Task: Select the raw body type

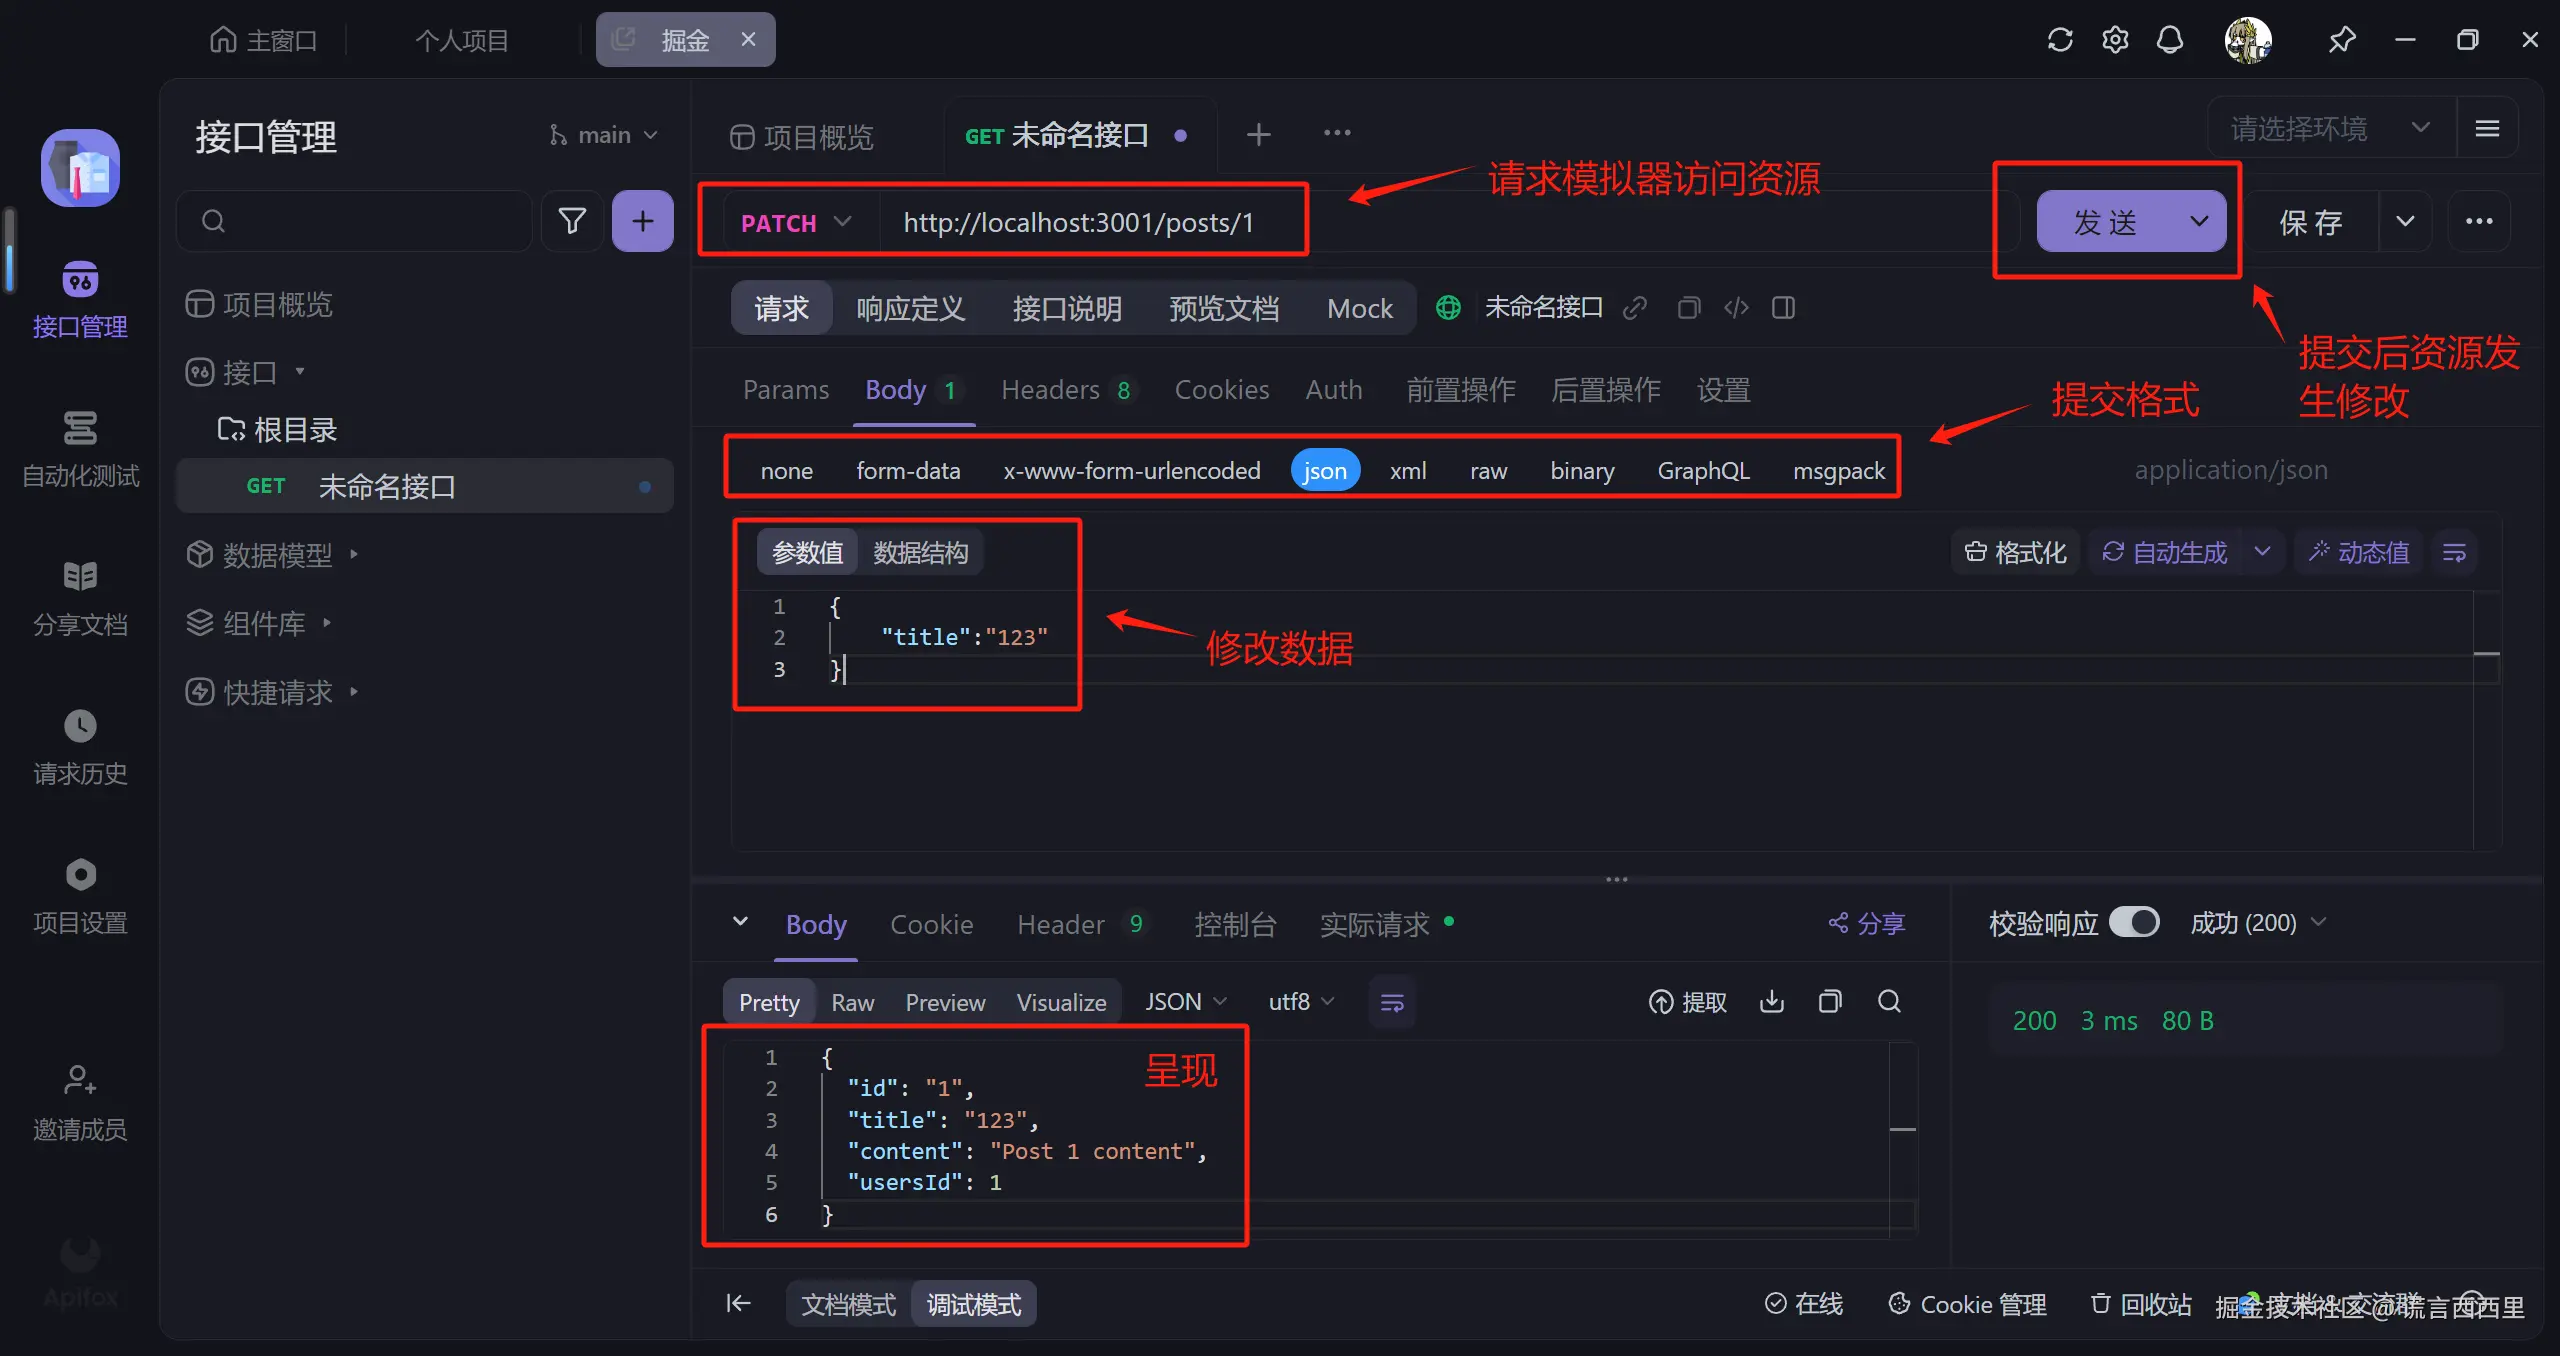Action: (x=1488, y=471)
